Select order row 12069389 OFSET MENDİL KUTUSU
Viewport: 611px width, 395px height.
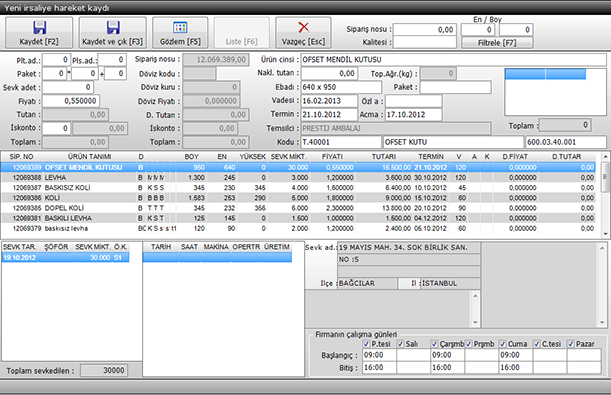pyautogui.click(x=298, y=167)
